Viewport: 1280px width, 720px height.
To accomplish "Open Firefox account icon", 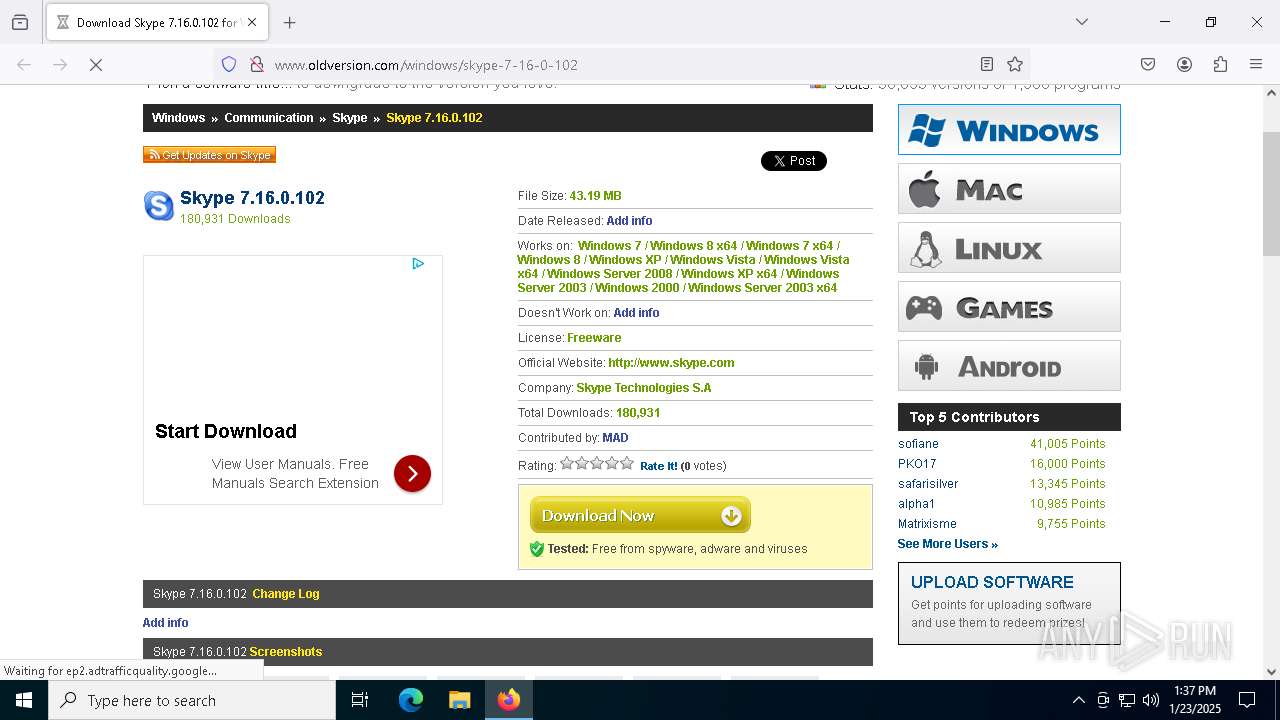I will tap(1184, 65).
